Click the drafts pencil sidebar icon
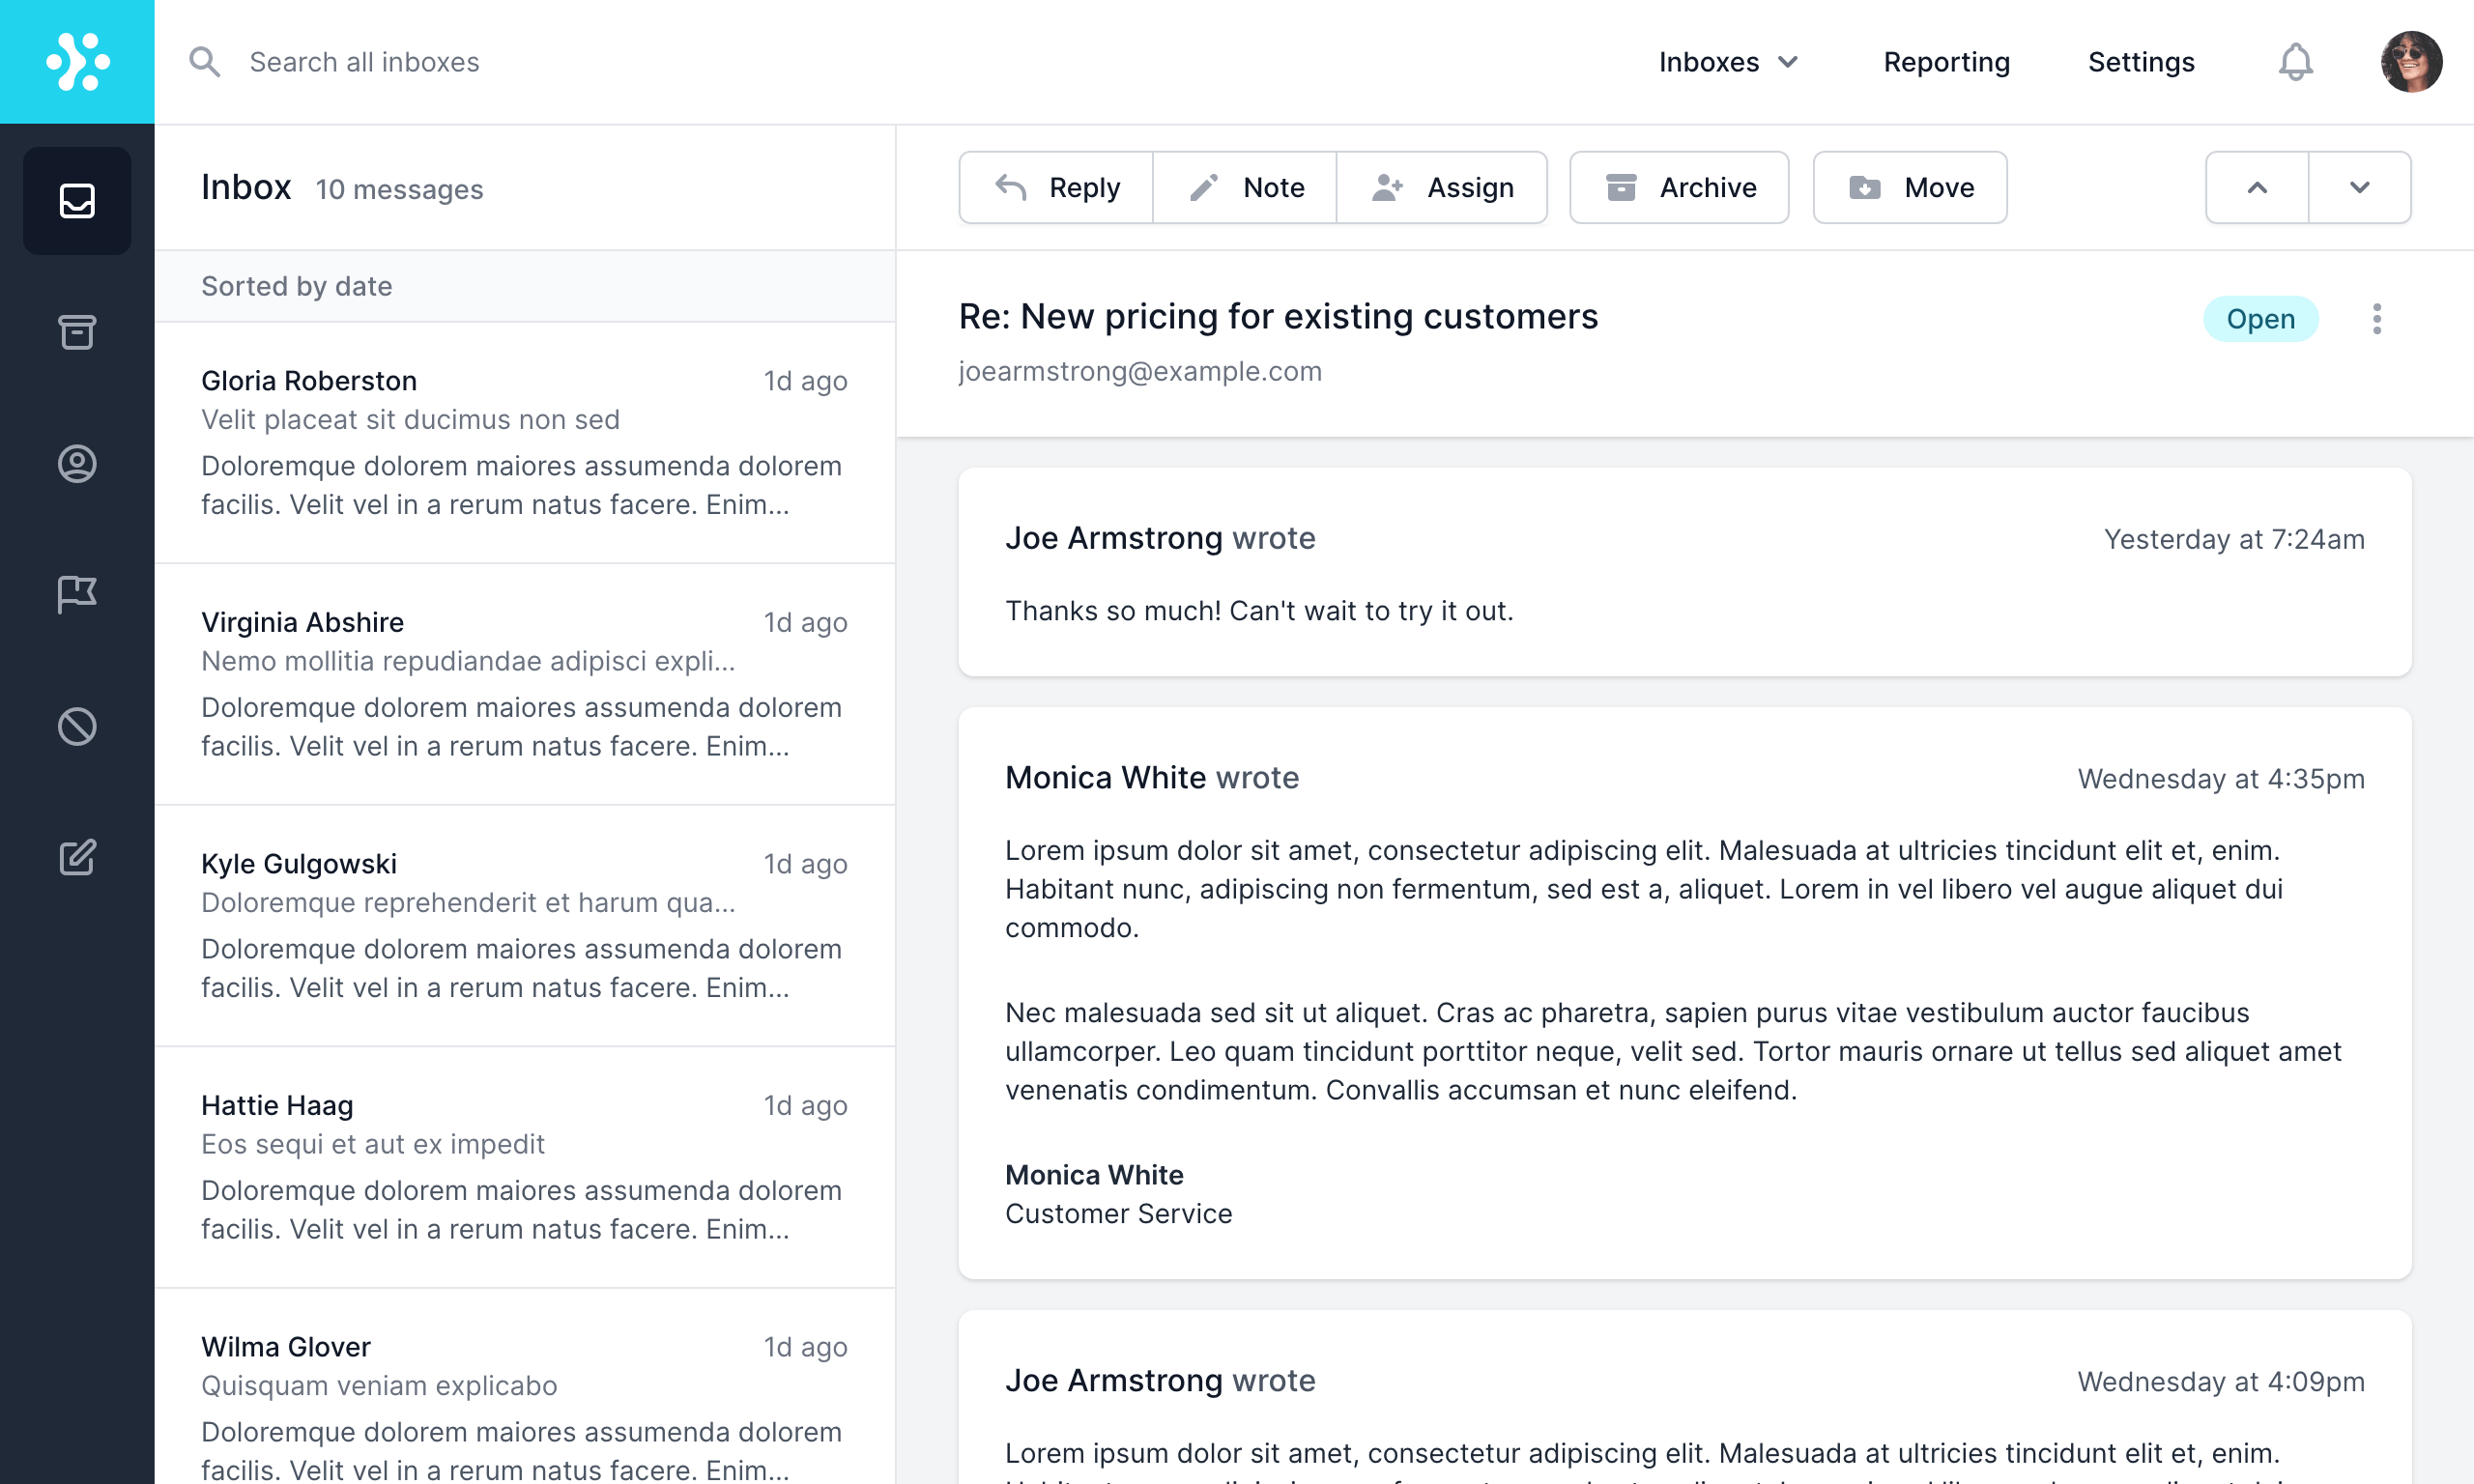Viewport: 2474px width, 1484px height. click(77, 857)
